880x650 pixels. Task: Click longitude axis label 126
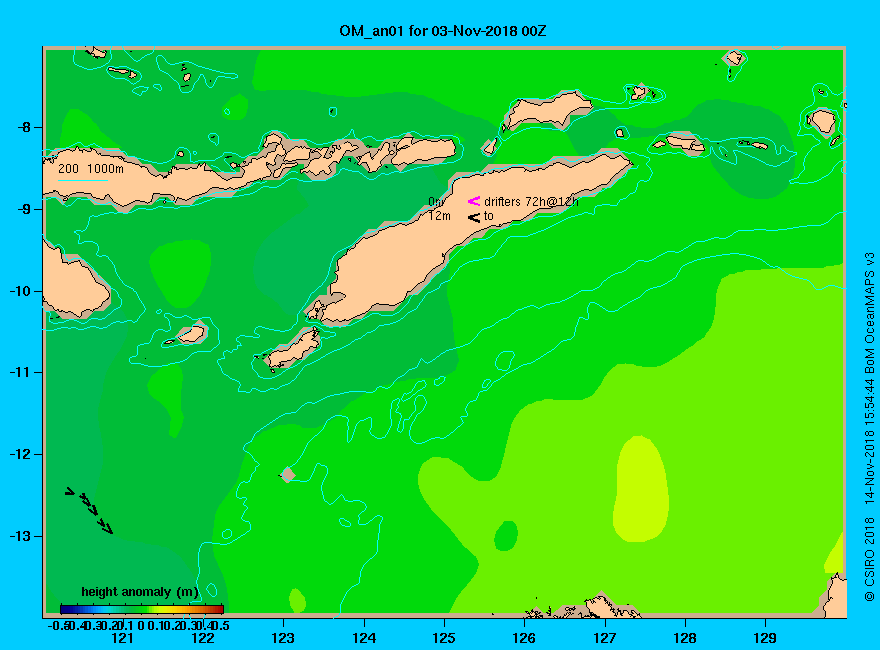coord(524,638)
